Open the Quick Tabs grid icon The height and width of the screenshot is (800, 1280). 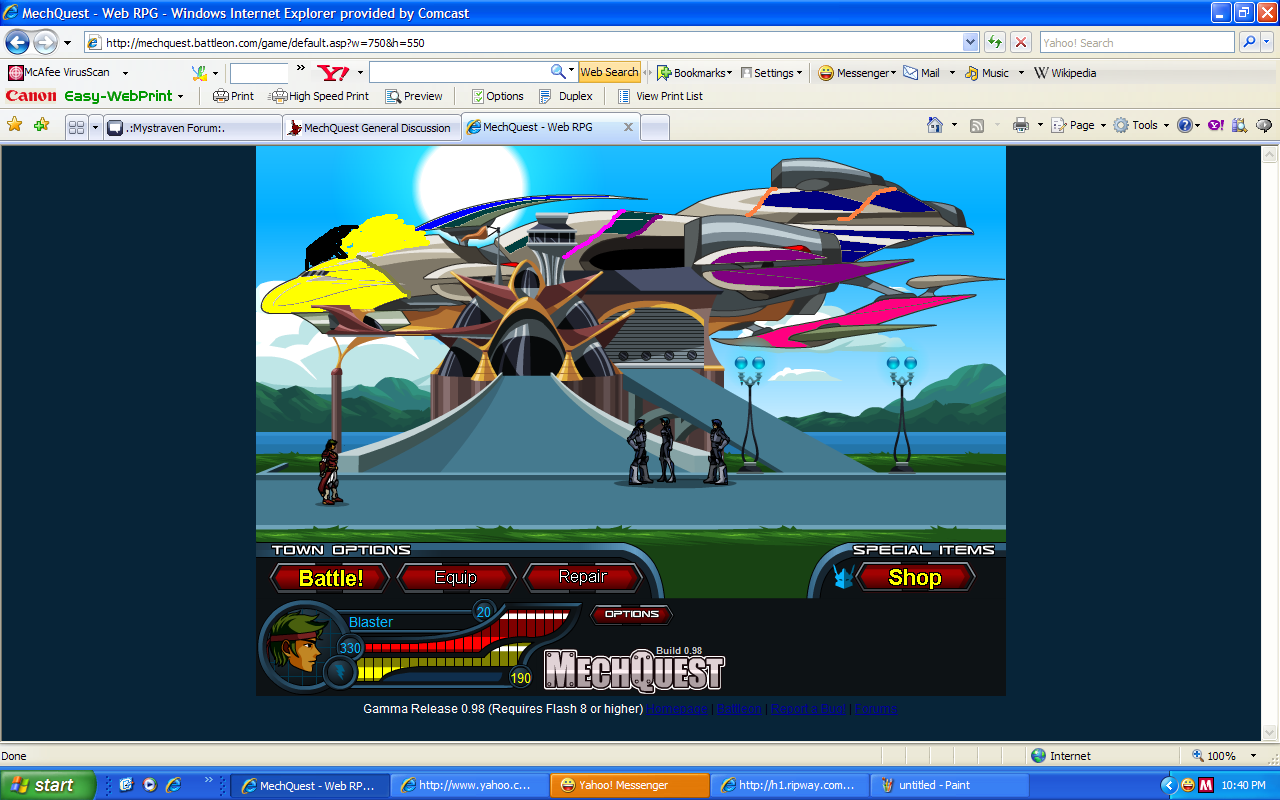(76, 127)
